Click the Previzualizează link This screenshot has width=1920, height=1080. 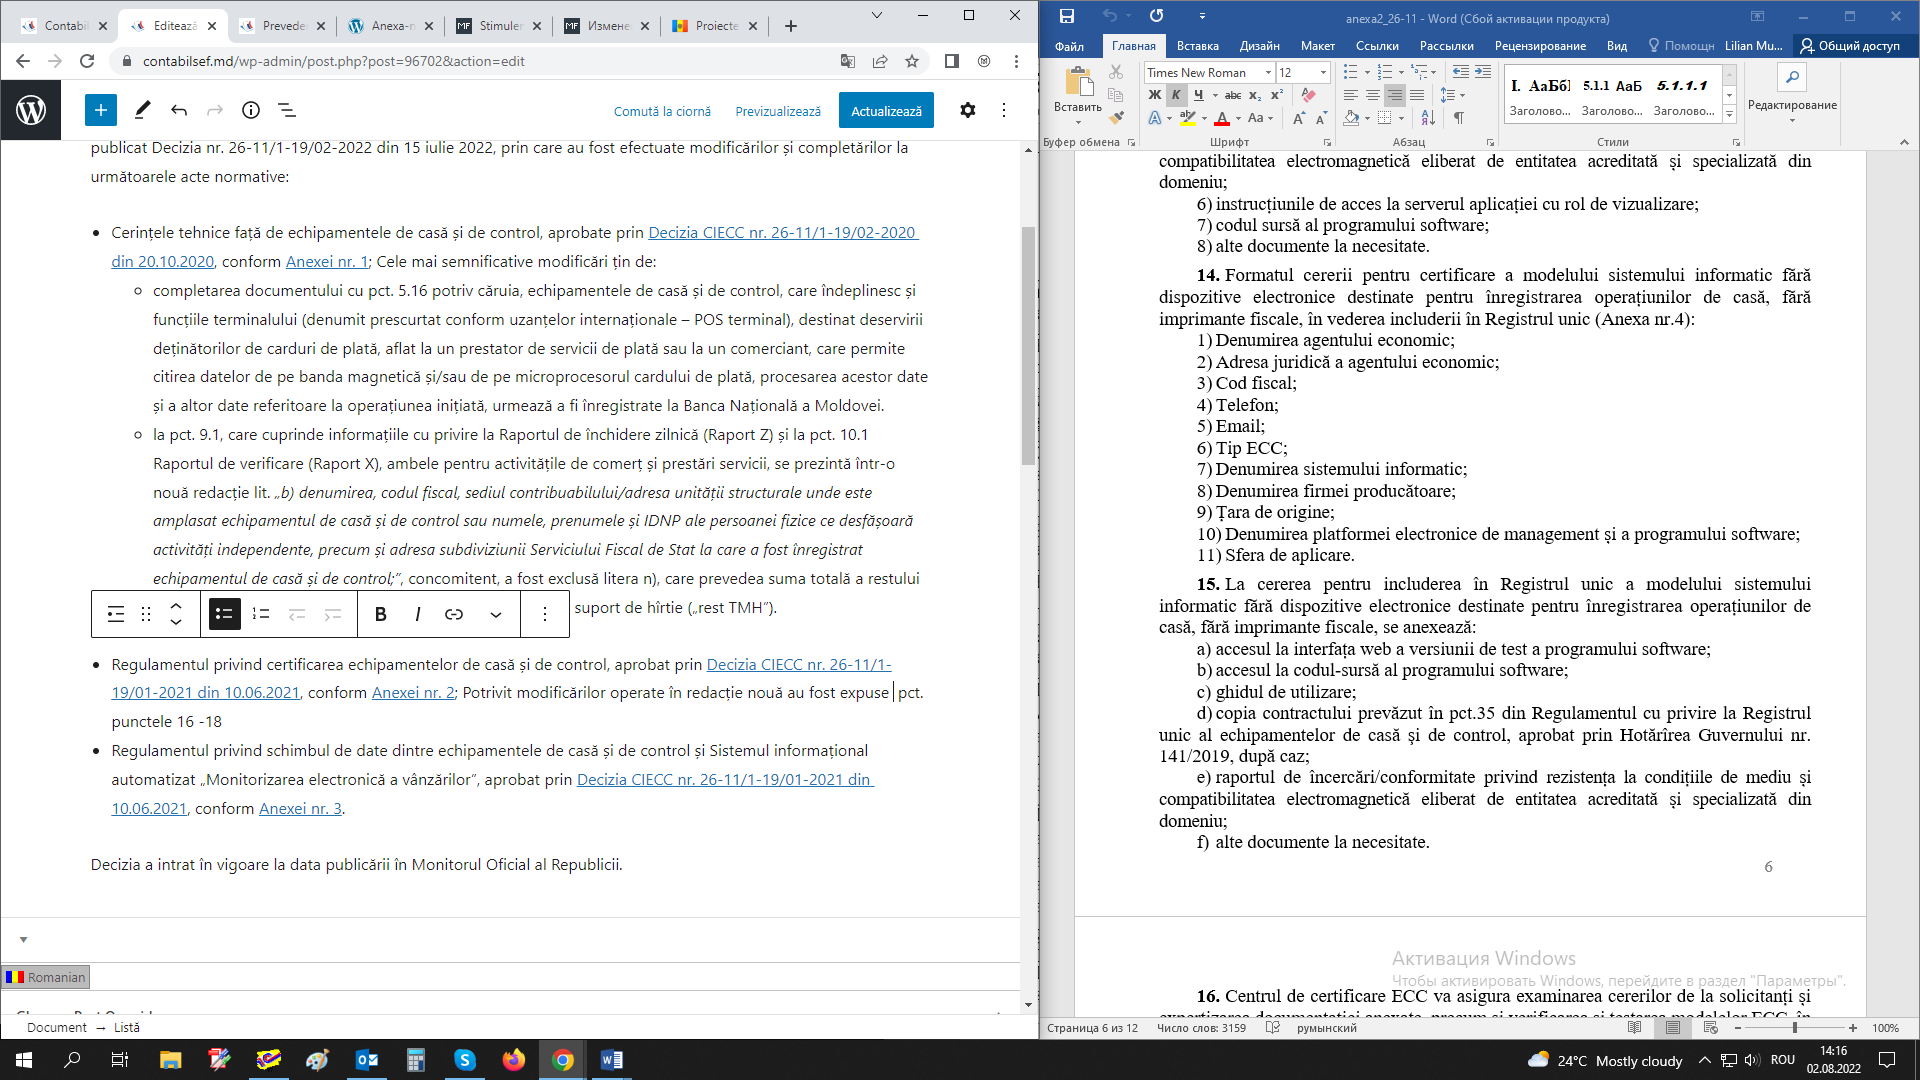(x=778, y=111)
